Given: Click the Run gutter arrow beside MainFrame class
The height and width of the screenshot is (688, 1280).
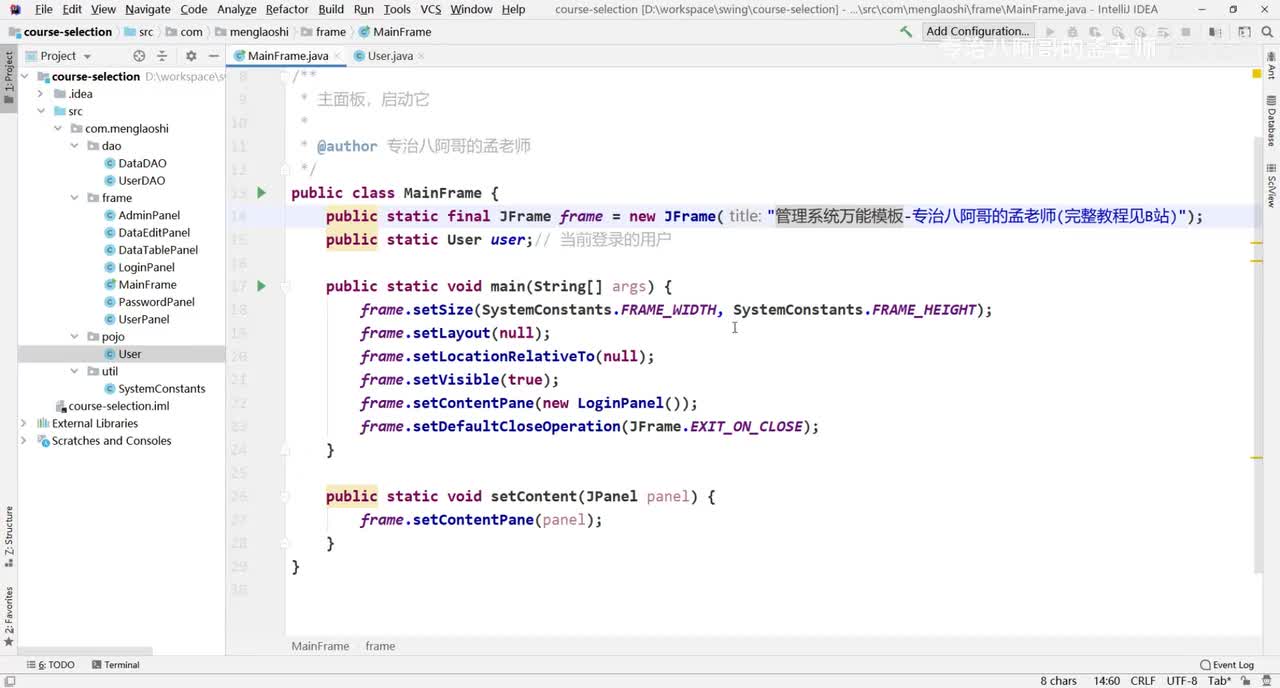Looking at the screenshot, I should [261, 193].
